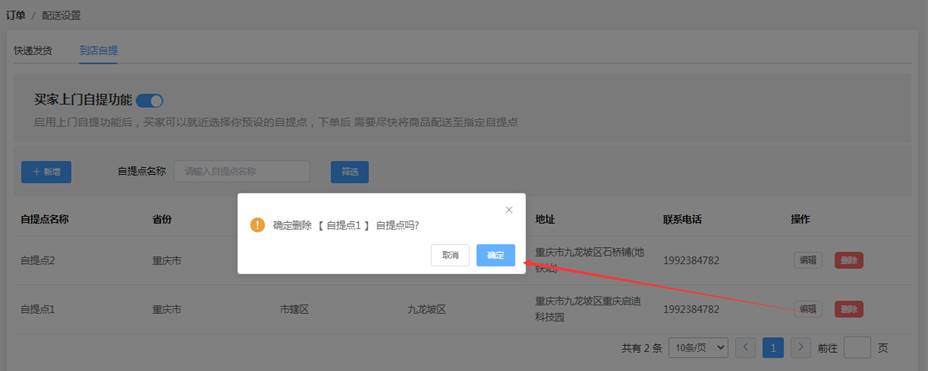The height and width of the screenshot is (371, 928).
Task: Click 重庆市九龙坡区重庆启迪科技园 address cell
Action: 588,309
